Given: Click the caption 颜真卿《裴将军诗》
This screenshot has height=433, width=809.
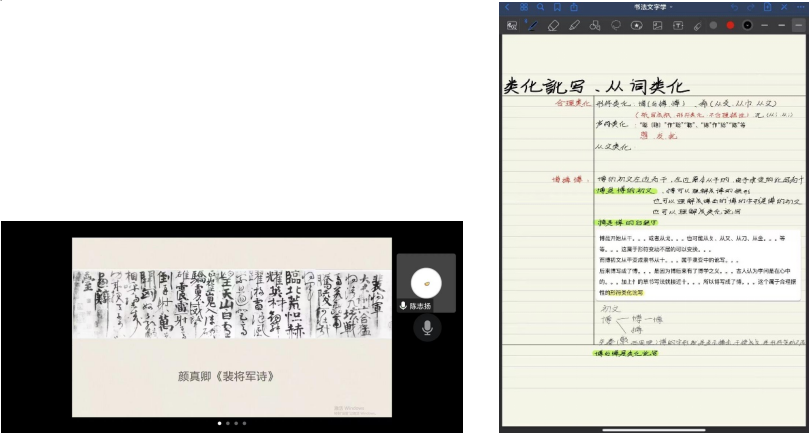Looking at the screenshot, I should 226,376.
